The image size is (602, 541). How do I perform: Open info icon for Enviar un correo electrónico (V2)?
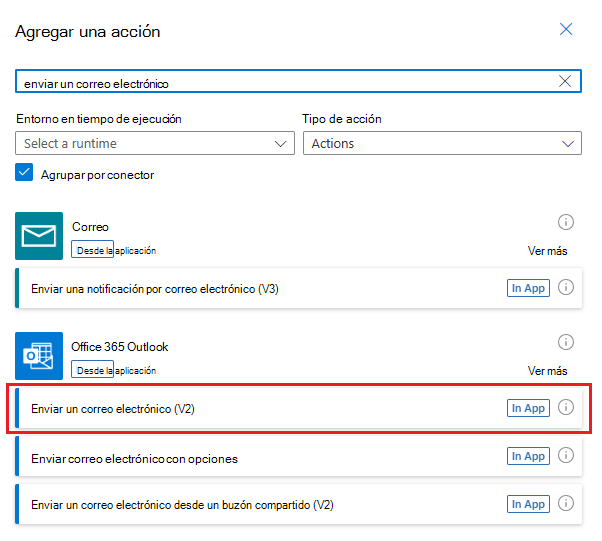pos(566,407)
